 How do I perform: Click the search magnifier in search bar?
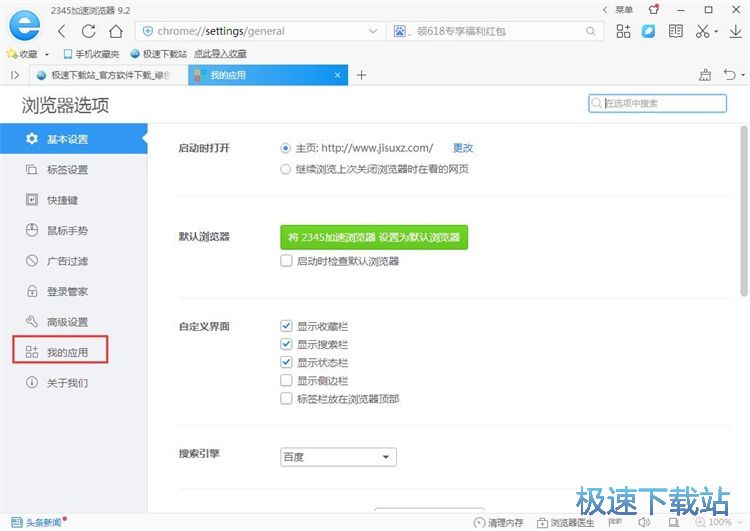coord(591,32)
